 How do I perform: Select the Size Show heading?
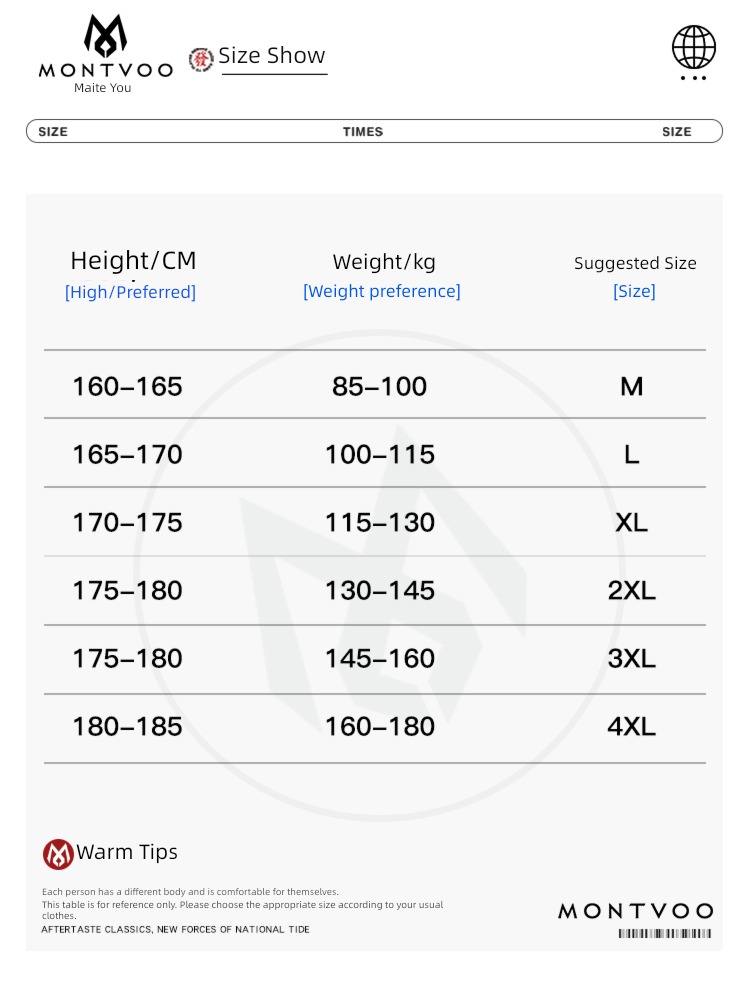[x=272, y=55]
